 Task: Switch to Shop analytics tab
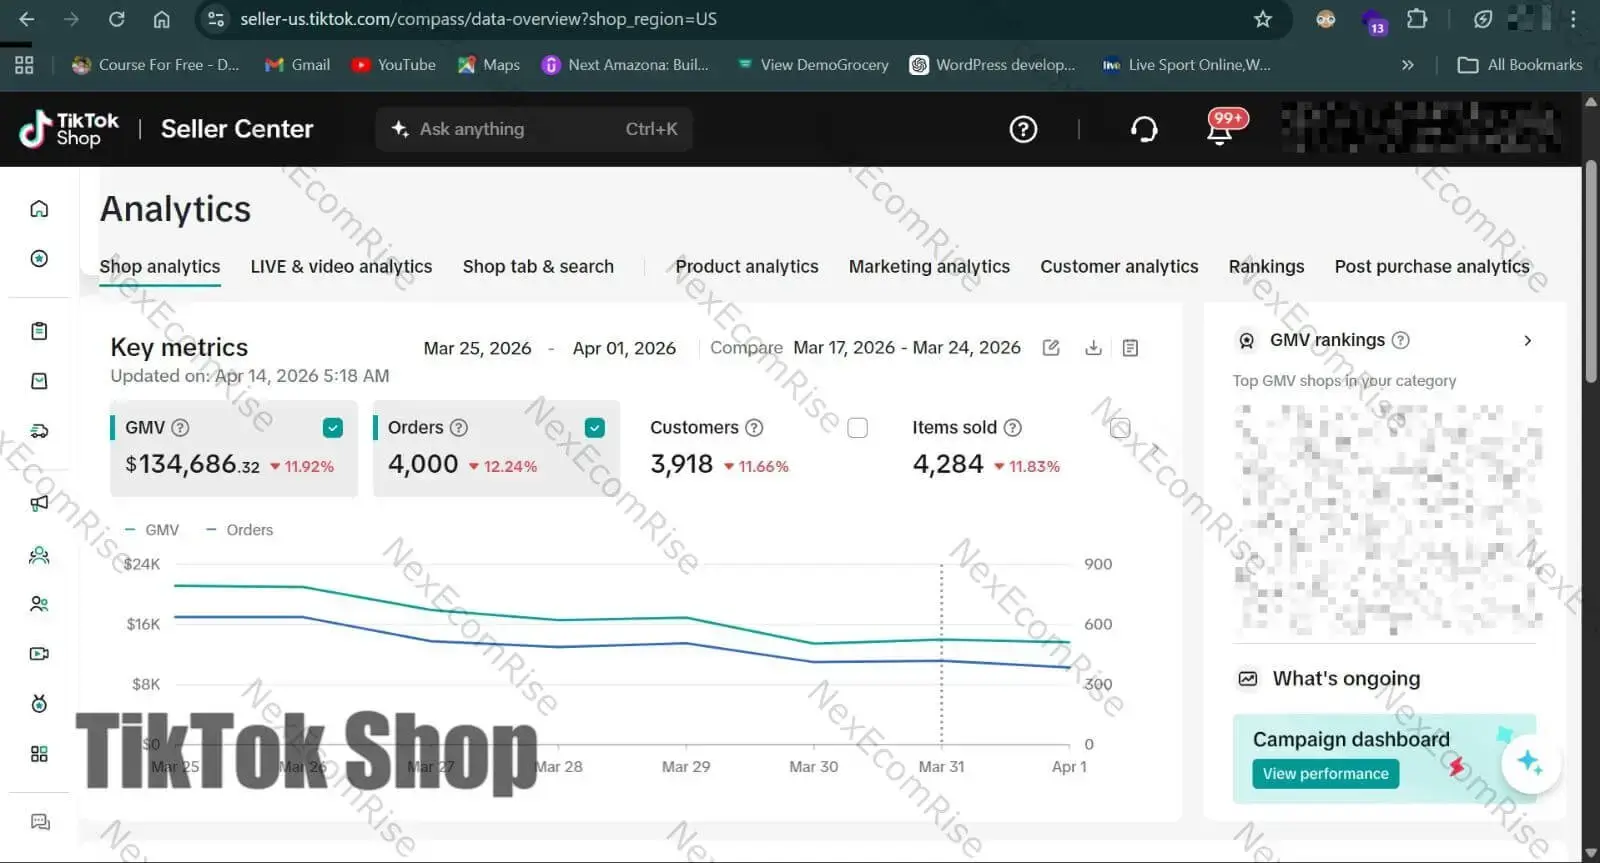click(160, 267)
